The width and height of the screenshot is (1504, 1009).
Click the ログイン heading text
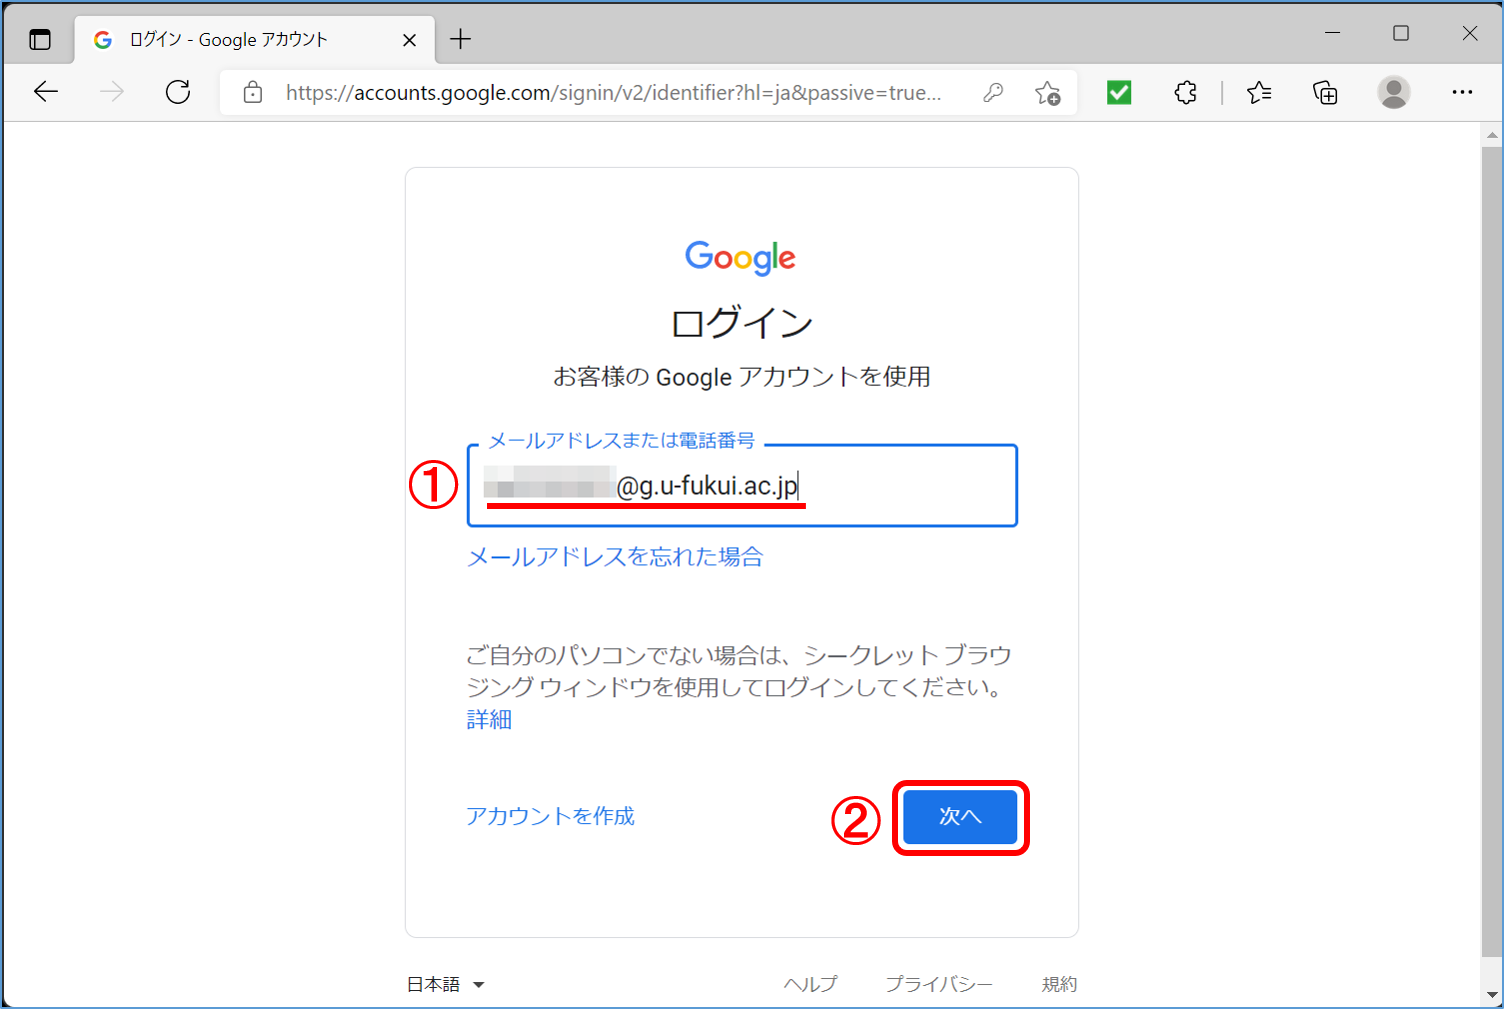[742, 323]
